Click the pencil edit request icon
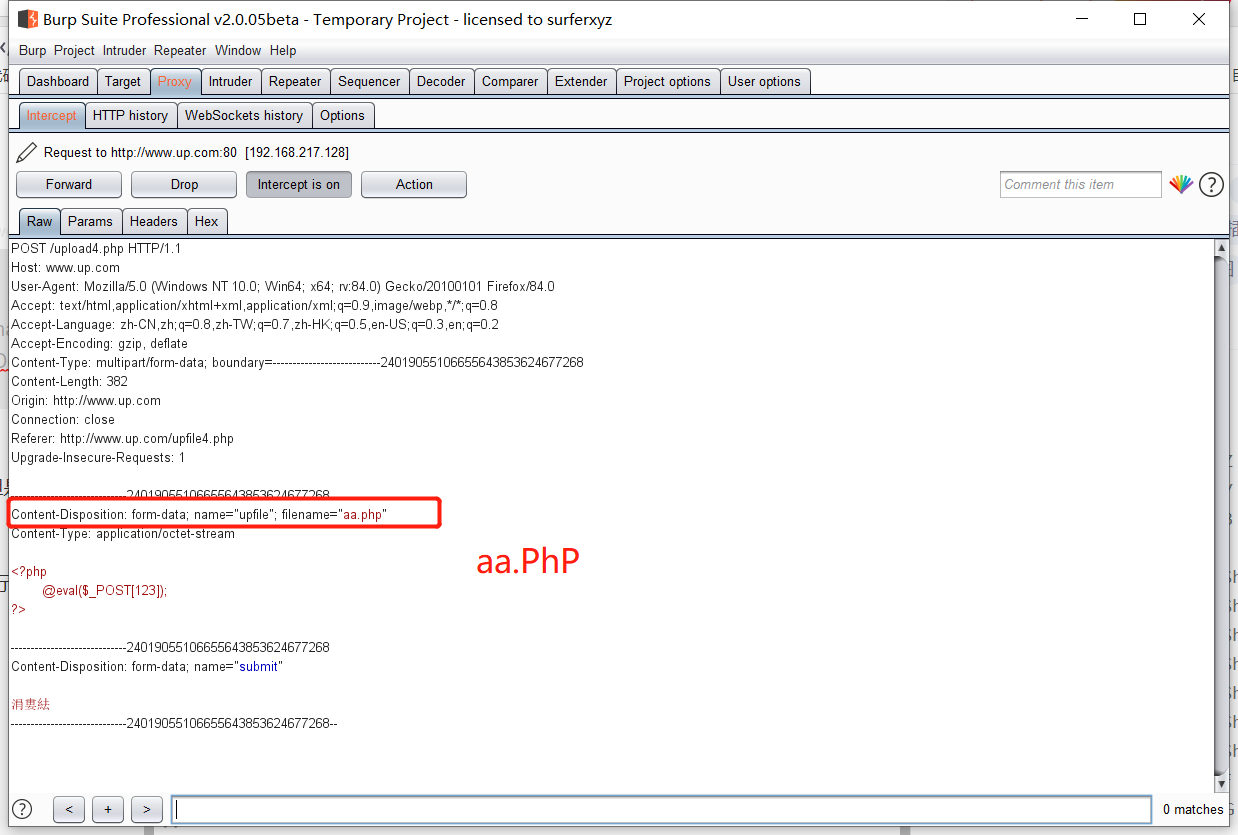The width and height of the screenshot is (1238, 835). pyautogui.click(x=27, y=152)
